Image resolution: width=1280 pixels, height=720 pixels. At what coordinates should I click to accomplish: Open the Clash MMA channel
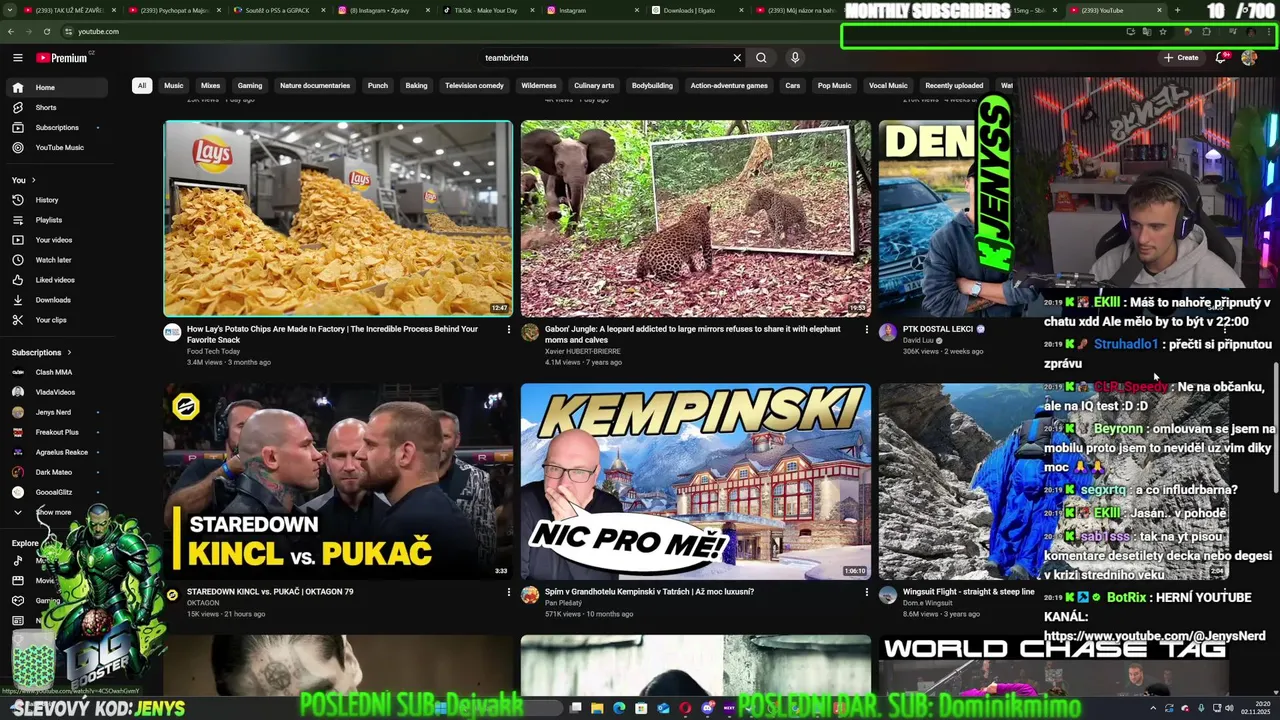click(57, 372)
